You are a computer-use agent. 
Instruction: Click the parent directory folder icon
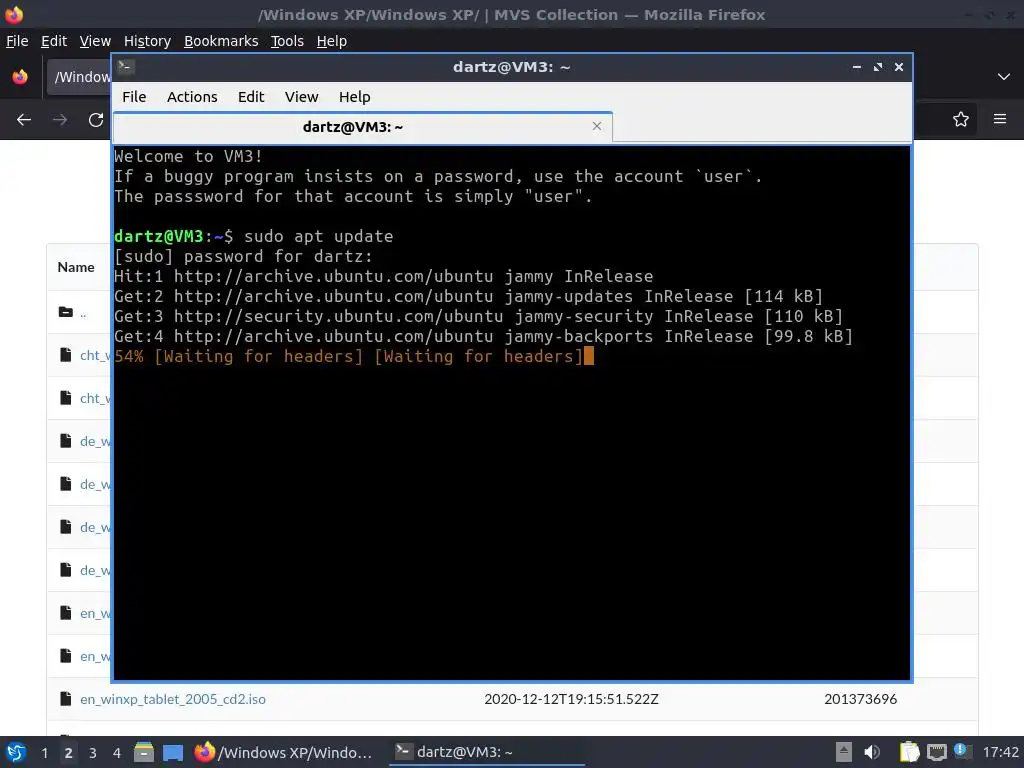tap(65, 312)
